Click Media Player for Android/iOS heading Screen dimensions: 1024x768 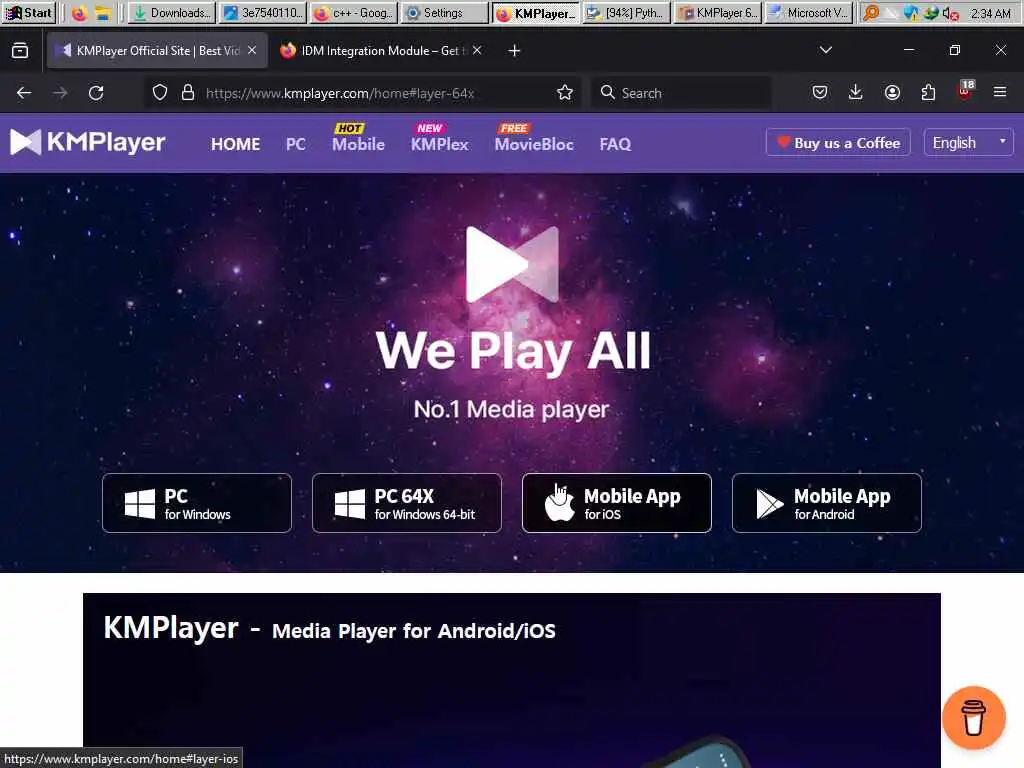tap(413, 631)
